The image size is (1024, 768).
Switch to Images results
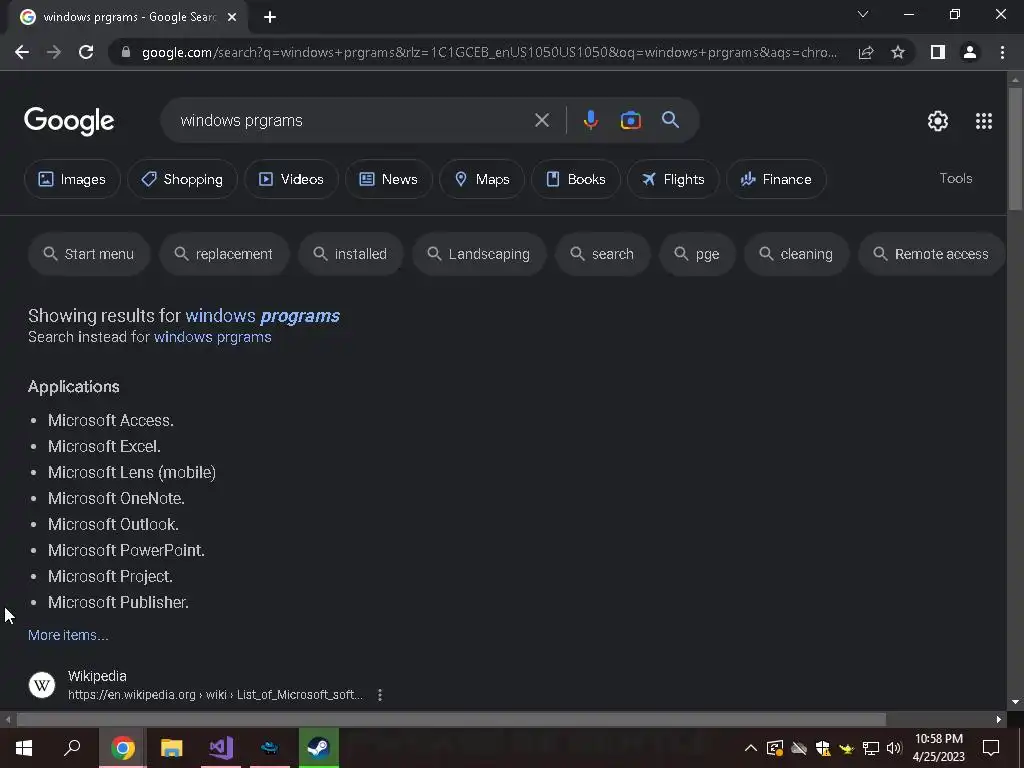(x=72, y=179)
